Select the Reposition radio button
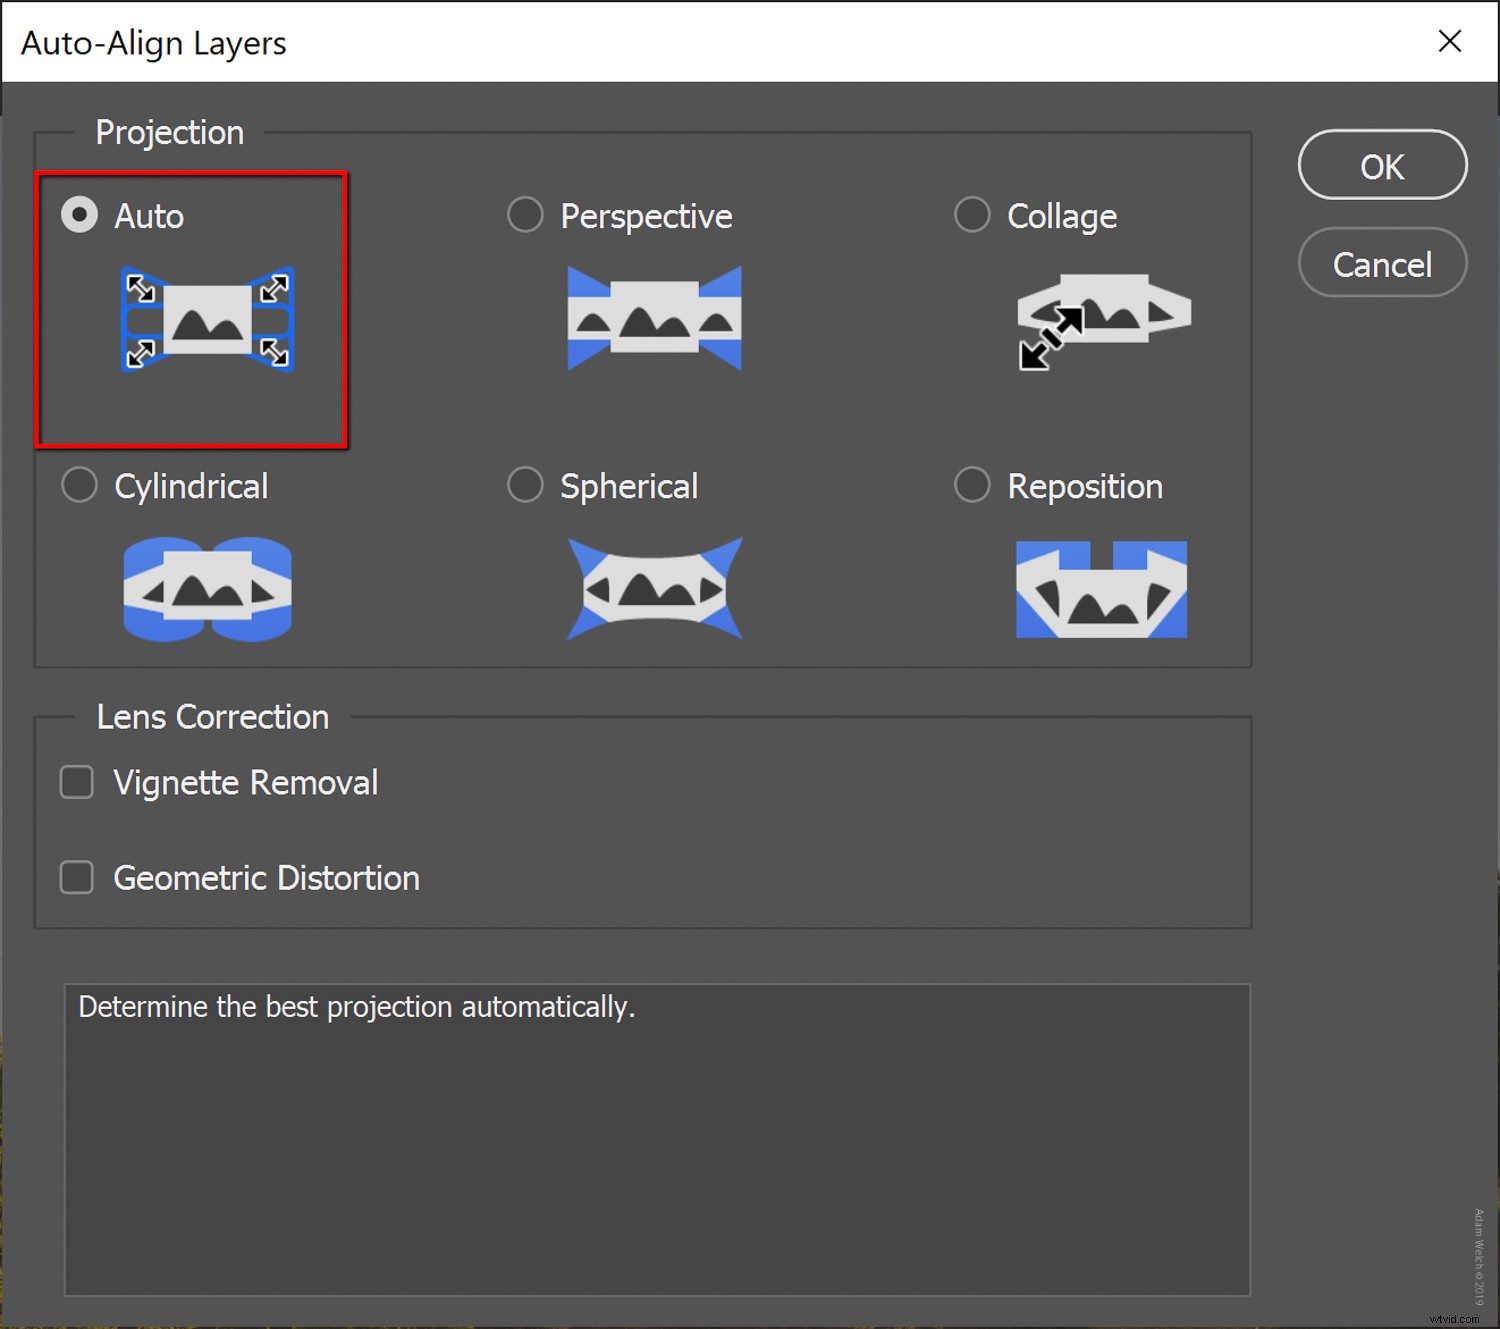This screenshot has width=1500, height=1329. [972, 484]
